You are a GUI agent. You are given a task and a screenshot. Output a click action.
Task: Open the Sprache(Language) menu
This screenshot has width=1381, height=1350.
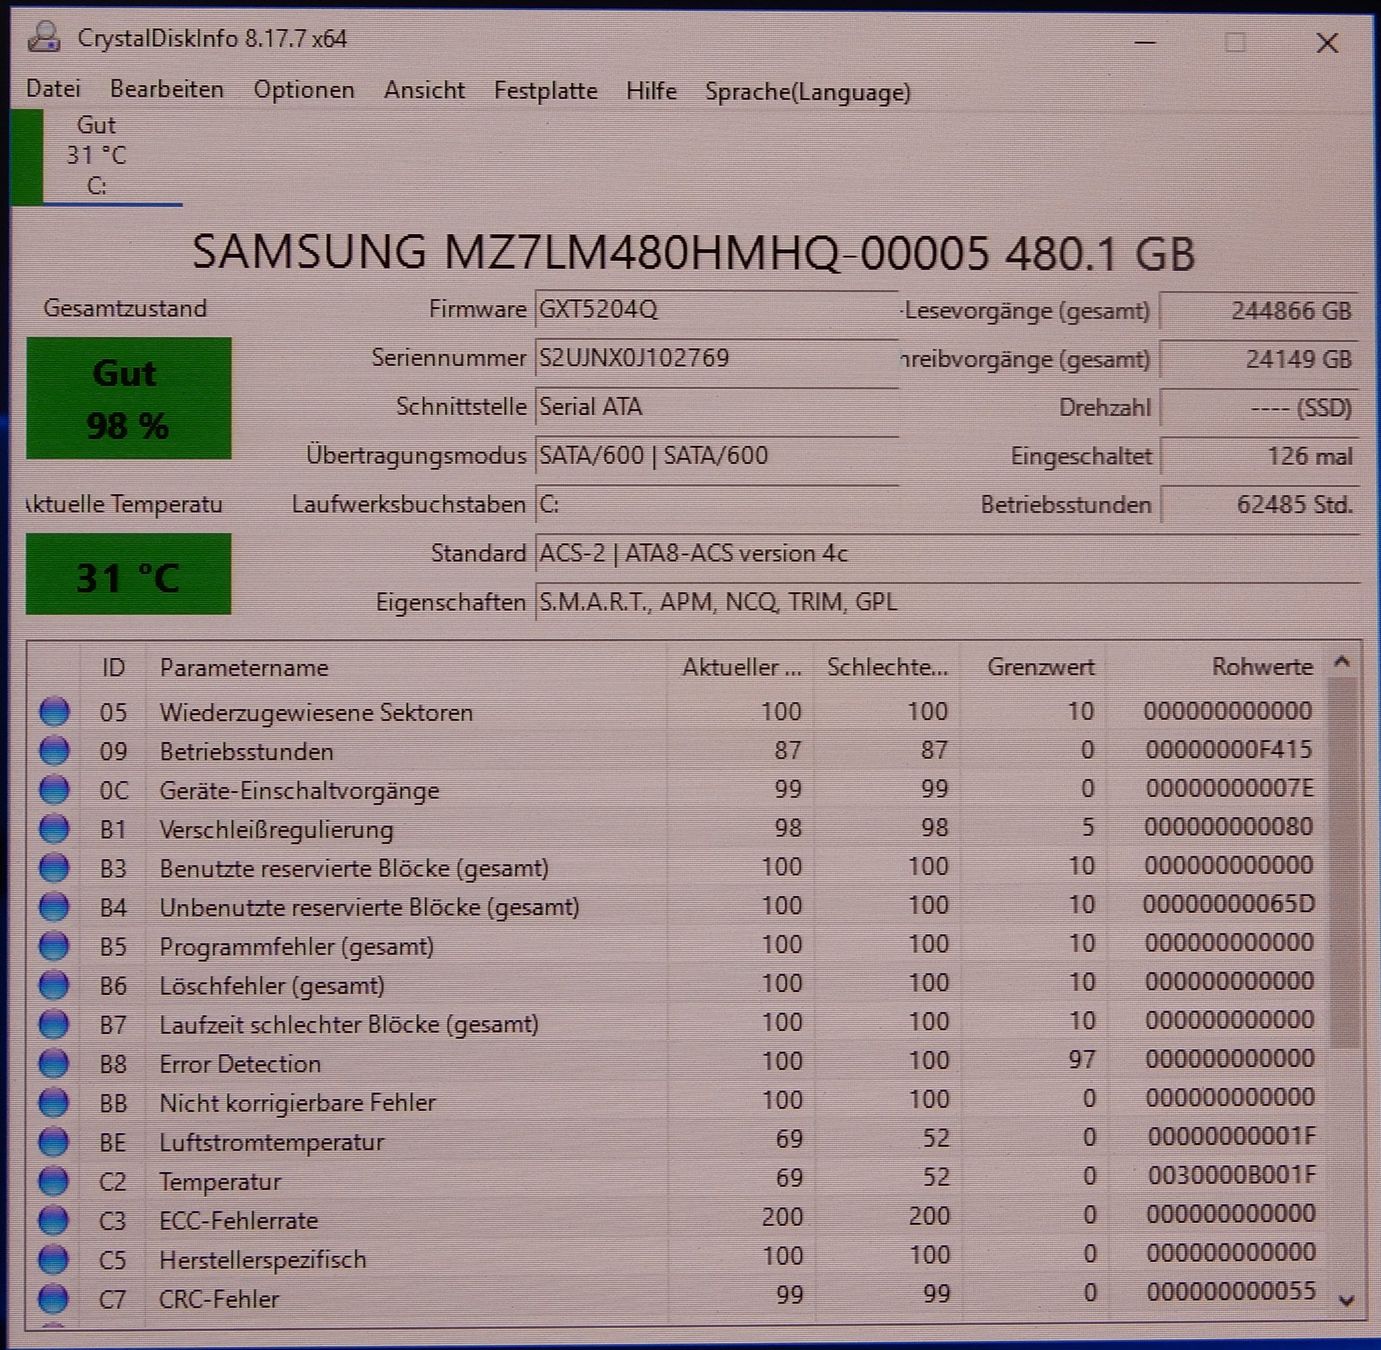coord(808,92)
